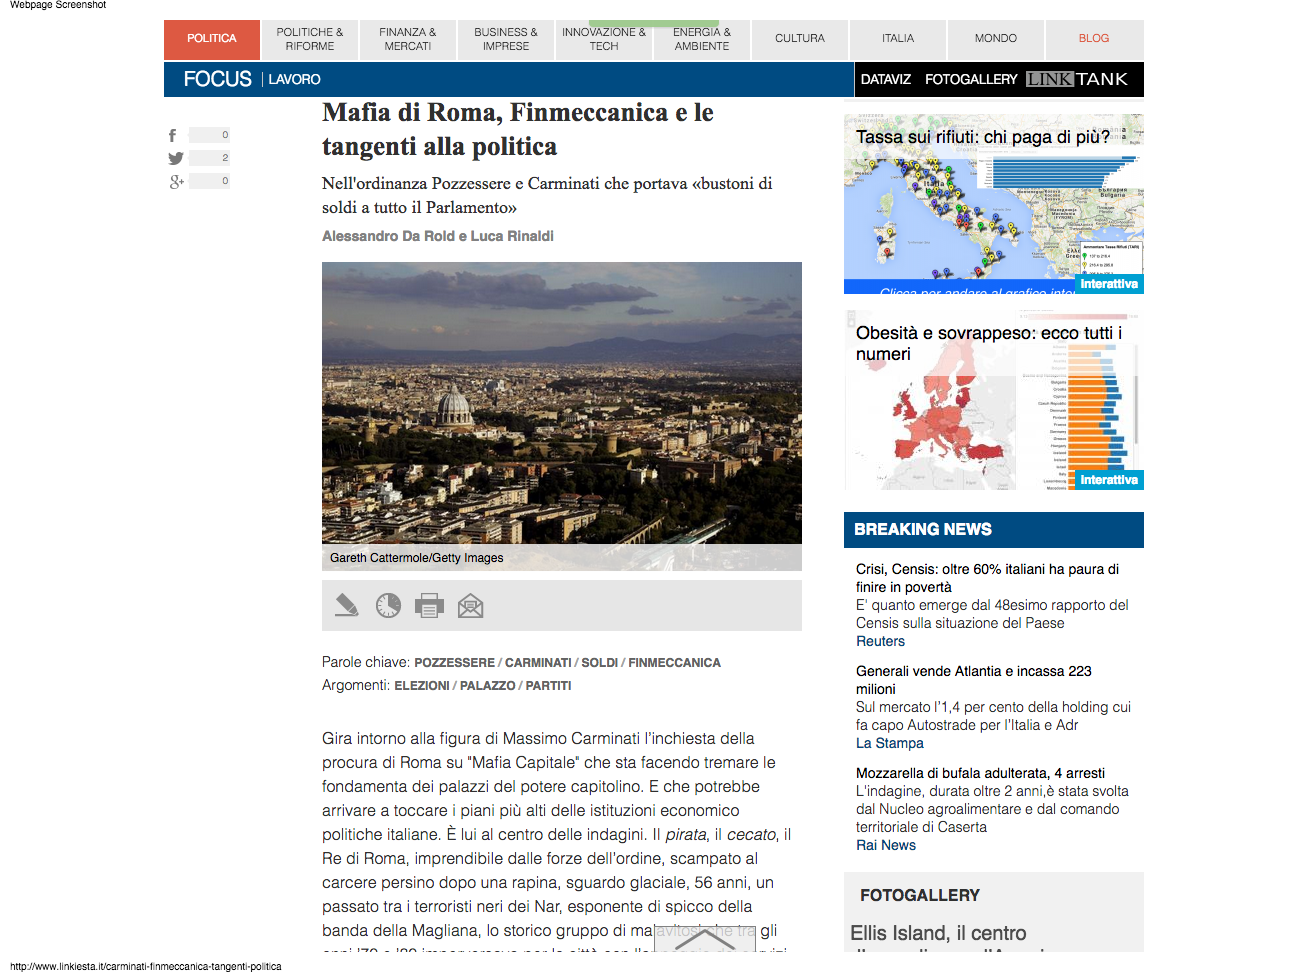This screenshot has width=1308, height=972.
Task: Open PALAZZO topic
Action: pyautogui.click(x=488, y=686)
